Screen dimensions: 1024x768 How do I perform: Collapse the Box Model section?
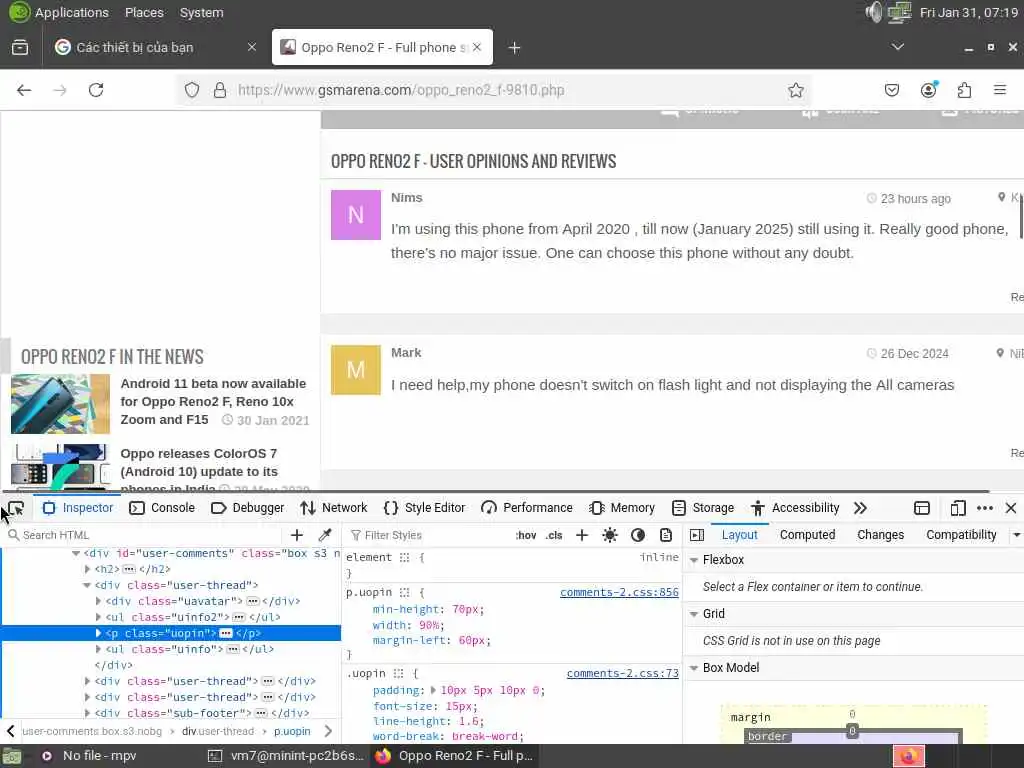pyautogui.click(x=694, y=668)
